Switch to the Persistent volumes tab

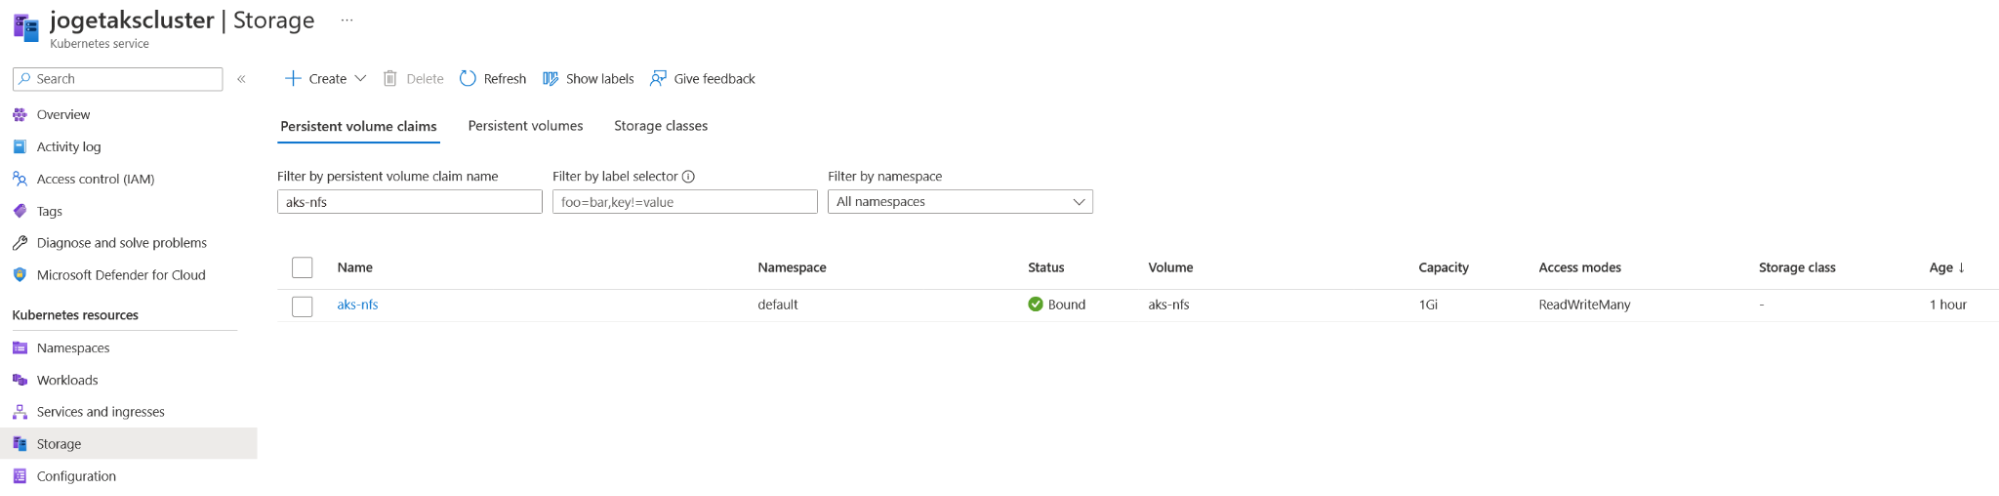point(525,126)
